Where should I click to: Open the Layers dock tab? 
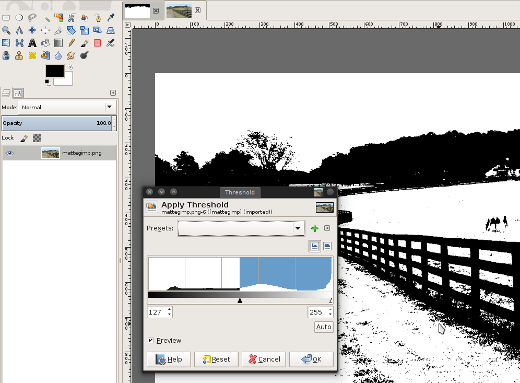6,93
